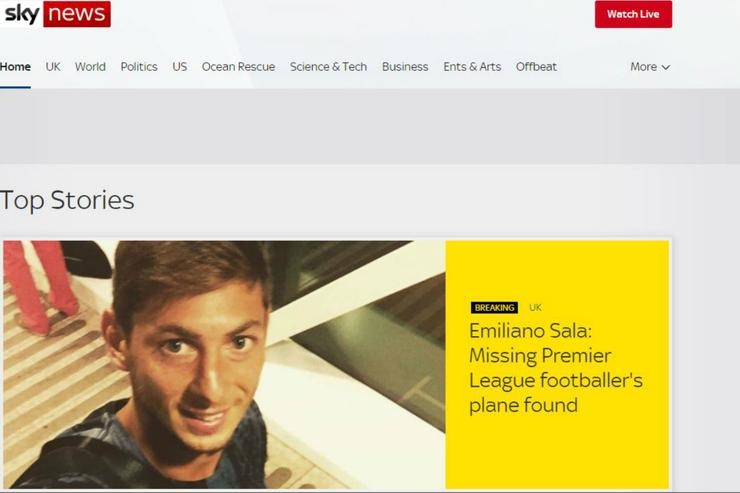
Task: Open the US news section
Action: [x=180, y=67]
